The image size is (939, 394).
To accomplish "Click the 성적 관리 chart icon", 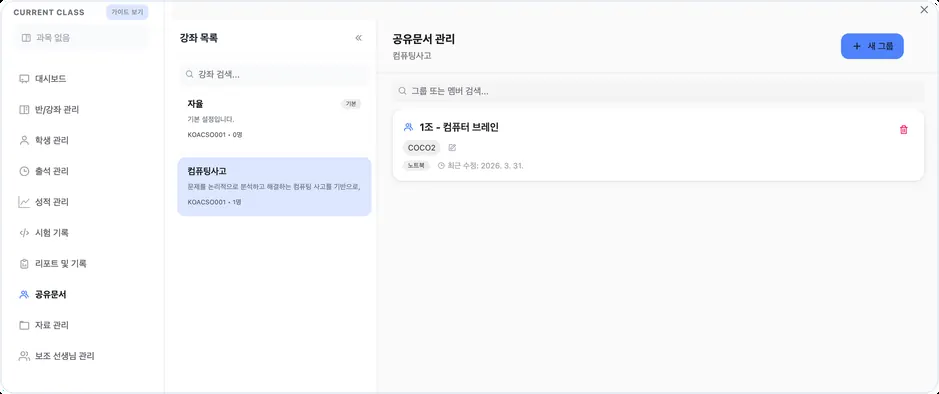I will click(24, 202).
